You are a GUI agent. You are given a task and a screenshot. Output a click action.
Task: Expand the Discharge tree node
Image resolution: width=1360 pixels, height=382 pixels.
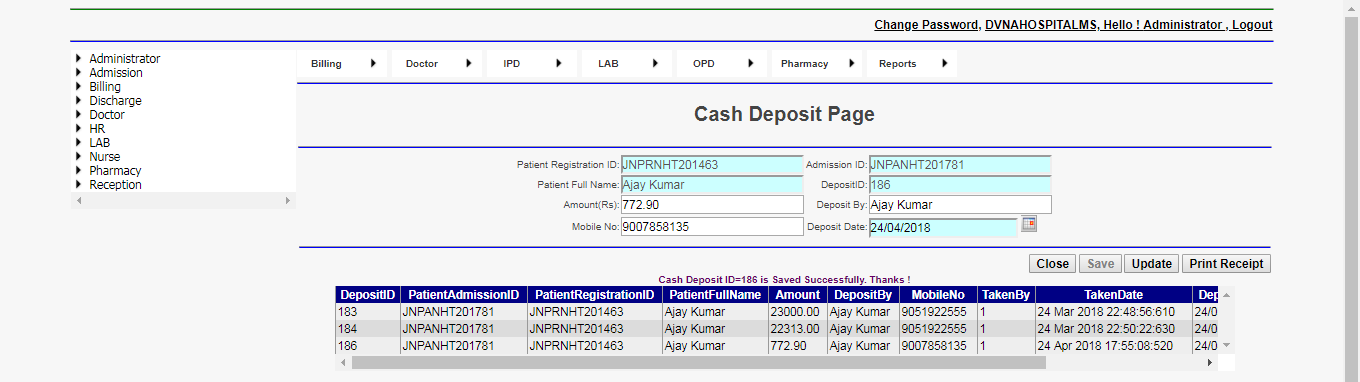[79, 101]
